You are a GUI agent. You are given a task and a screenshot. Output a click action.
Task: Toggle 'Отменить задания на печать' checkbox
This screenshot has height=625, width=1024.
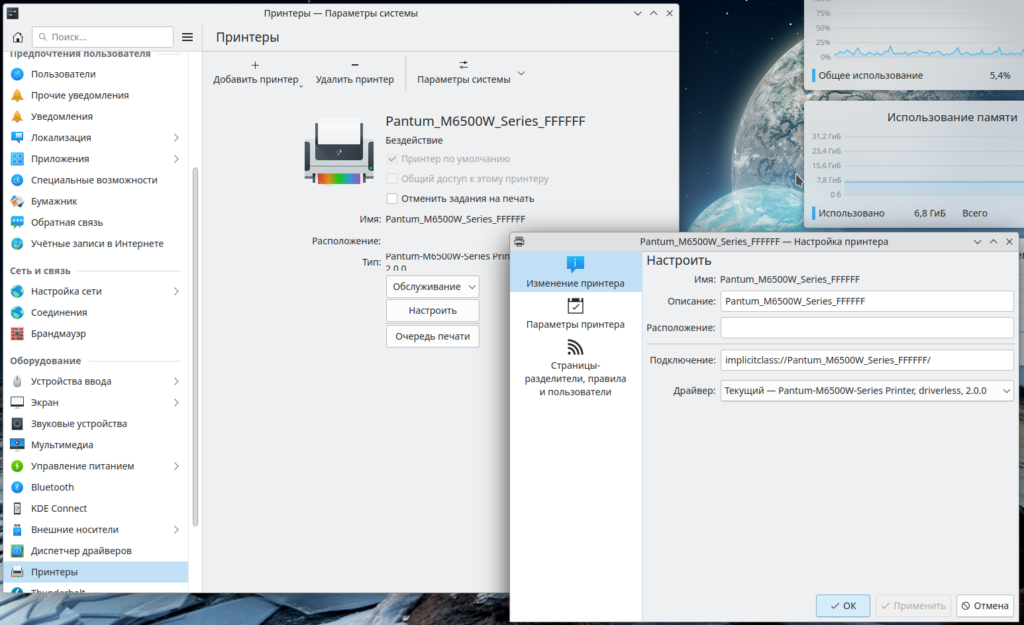pyautogui.click(x=393, y=199)
